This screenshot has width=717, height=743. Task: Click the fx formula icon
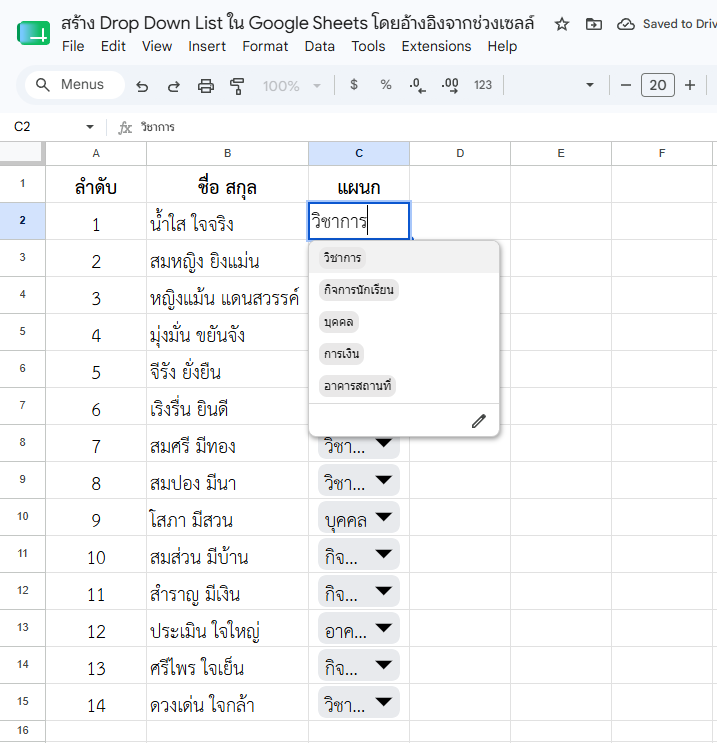coord(125,127)
